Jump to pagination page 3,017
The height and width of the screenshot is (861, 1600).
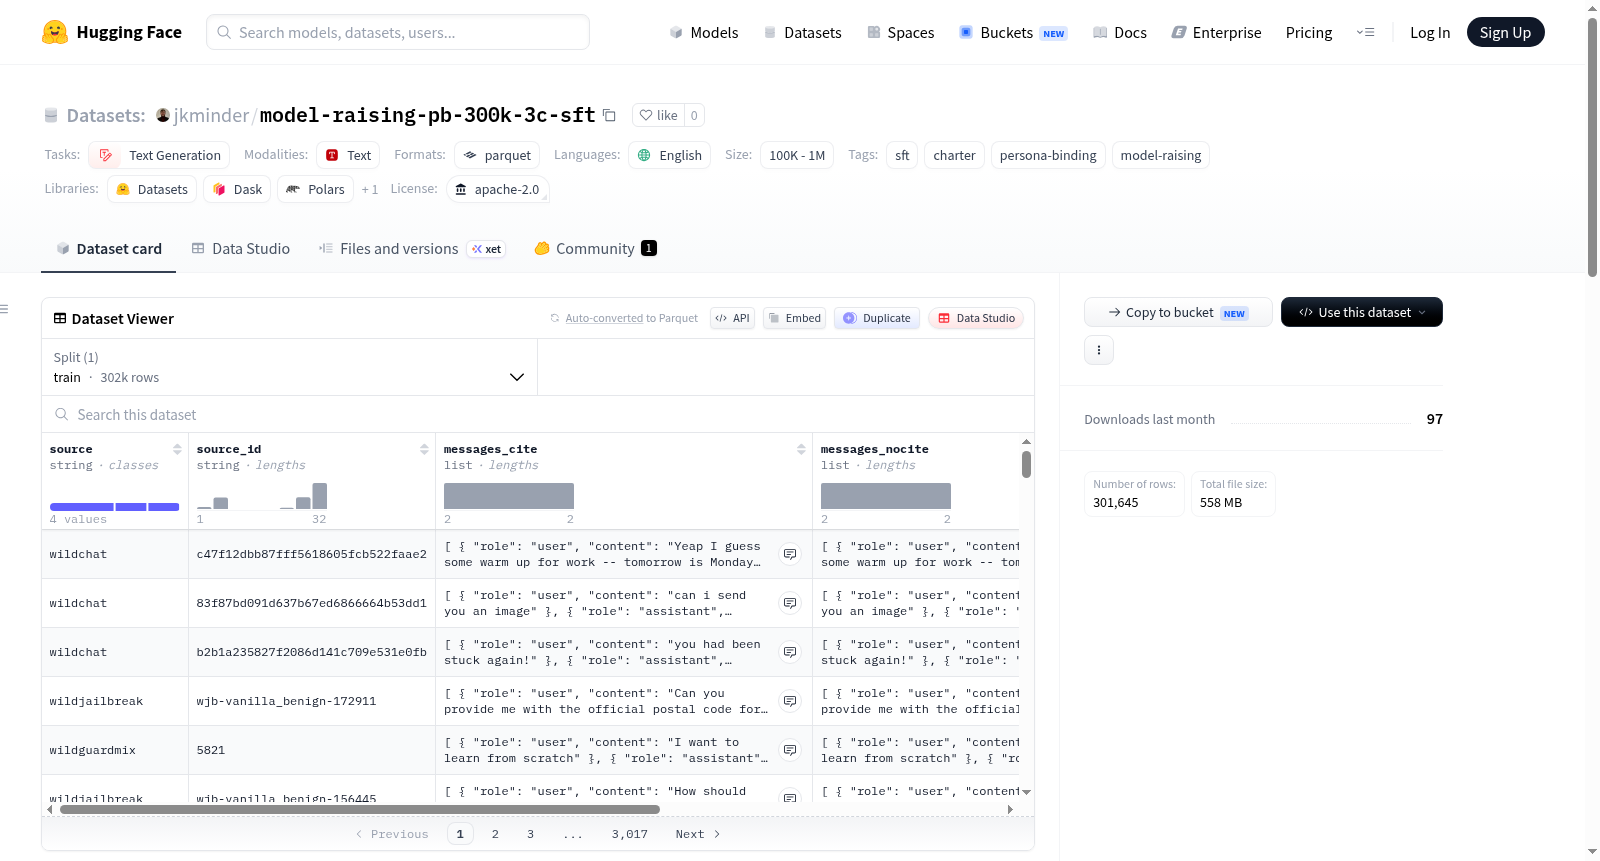click(630, 834)
